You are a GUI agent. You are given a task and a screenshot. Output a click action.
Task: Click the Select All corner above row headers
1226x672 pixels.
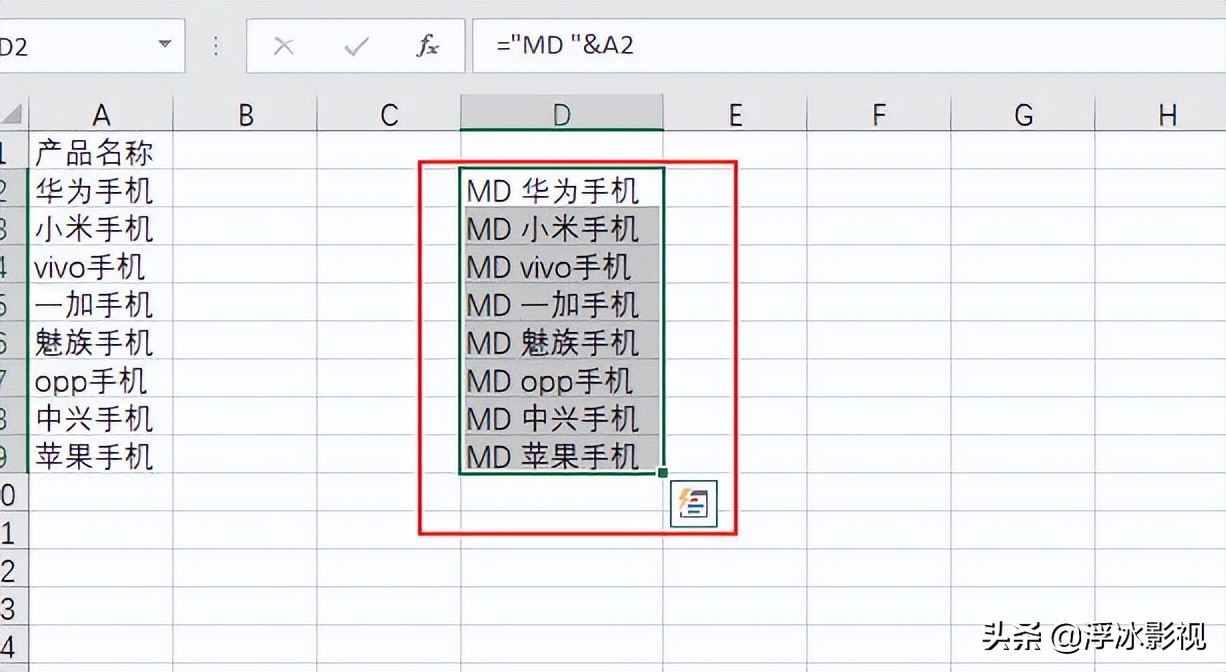point(8,113)
